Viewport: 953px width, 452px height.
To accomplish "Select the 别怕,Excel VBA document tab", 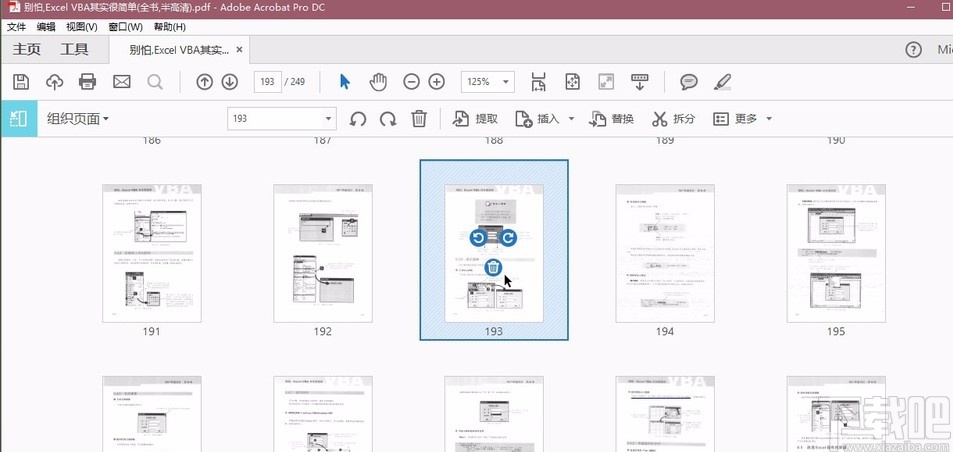I will [179, 50].
